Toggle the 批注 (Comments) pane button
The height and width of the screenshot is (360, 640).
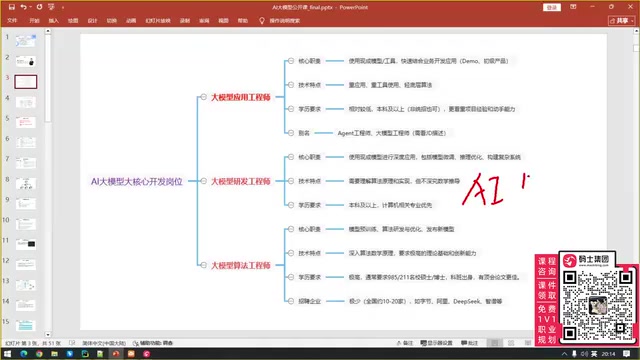coord(470,343)
